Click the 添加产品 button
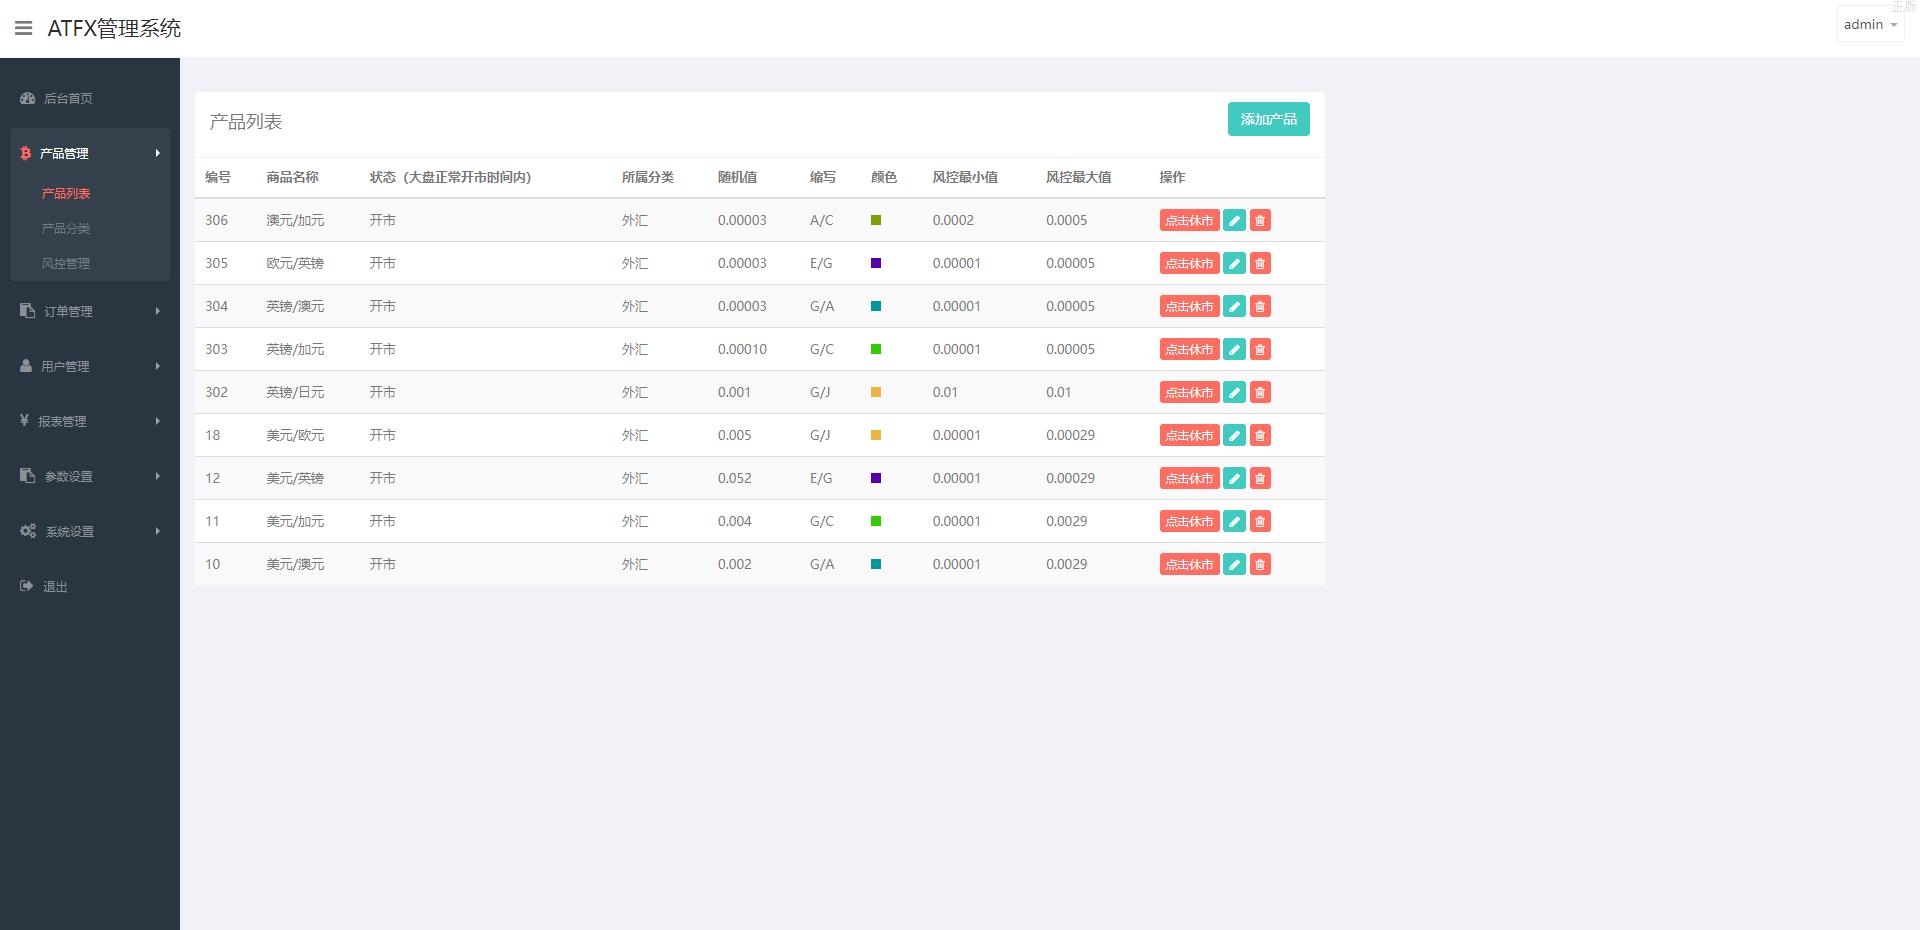This screenshot has width=1920, height=930. pos(1268,119)
